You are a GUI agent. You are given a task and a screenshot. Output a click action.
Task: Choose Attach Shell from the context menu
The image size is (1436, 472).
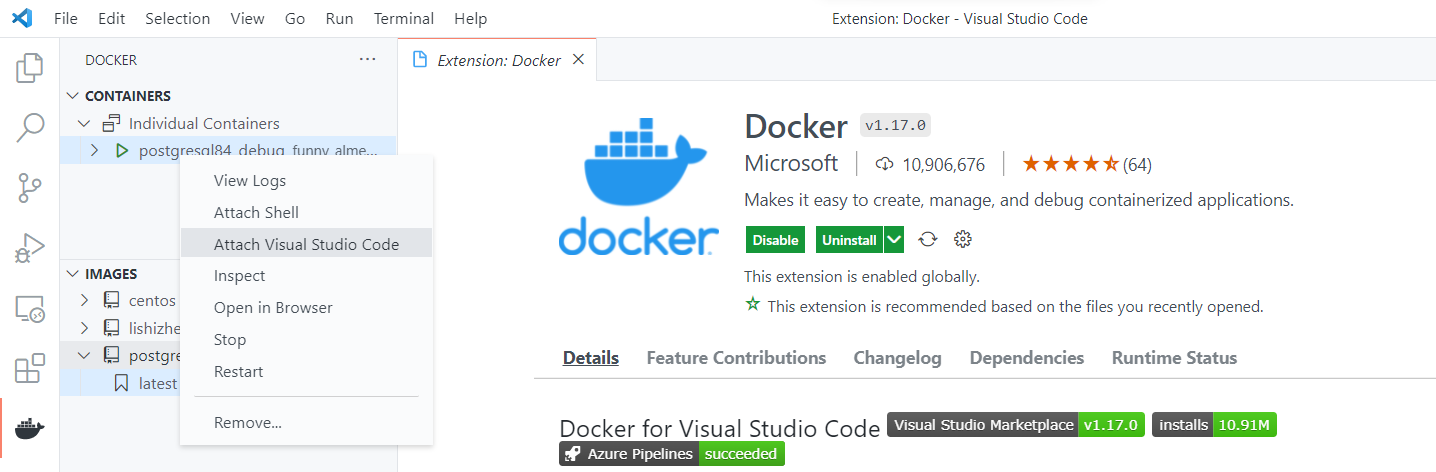306,213
